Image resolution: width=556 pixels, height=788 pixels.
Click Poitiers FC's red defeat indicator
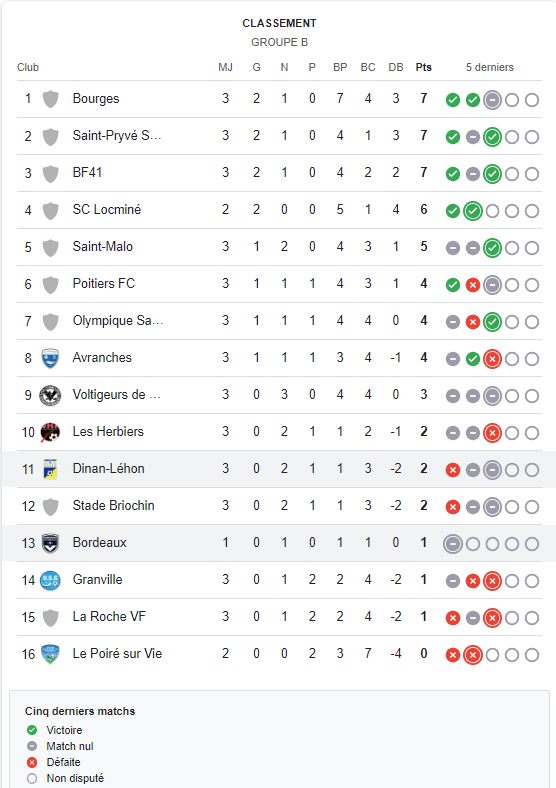[473, 285]
